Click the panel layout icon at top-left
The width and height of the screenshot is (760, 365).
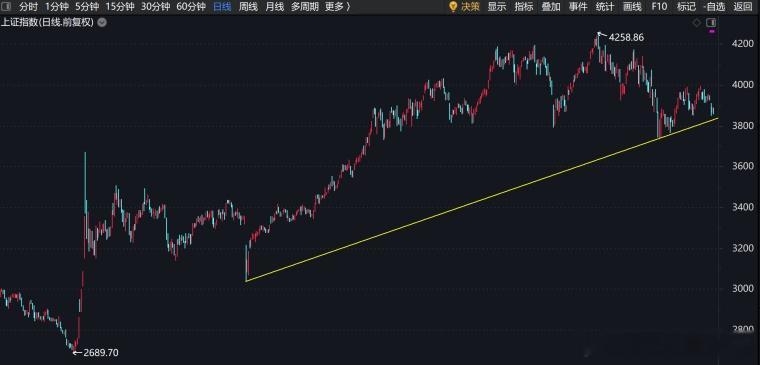[7, 7]
